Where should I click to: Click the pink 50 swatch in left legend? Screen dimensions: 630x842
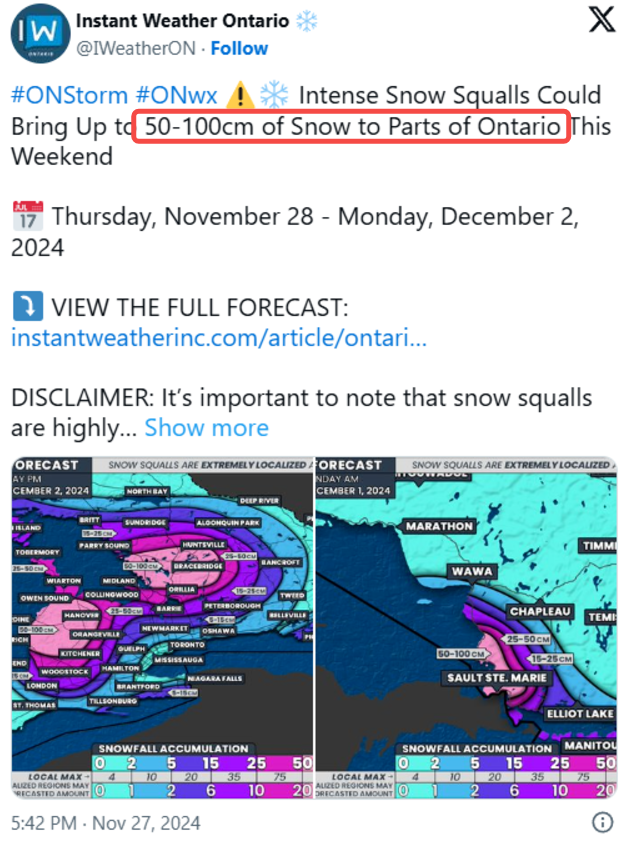[302, 763]
